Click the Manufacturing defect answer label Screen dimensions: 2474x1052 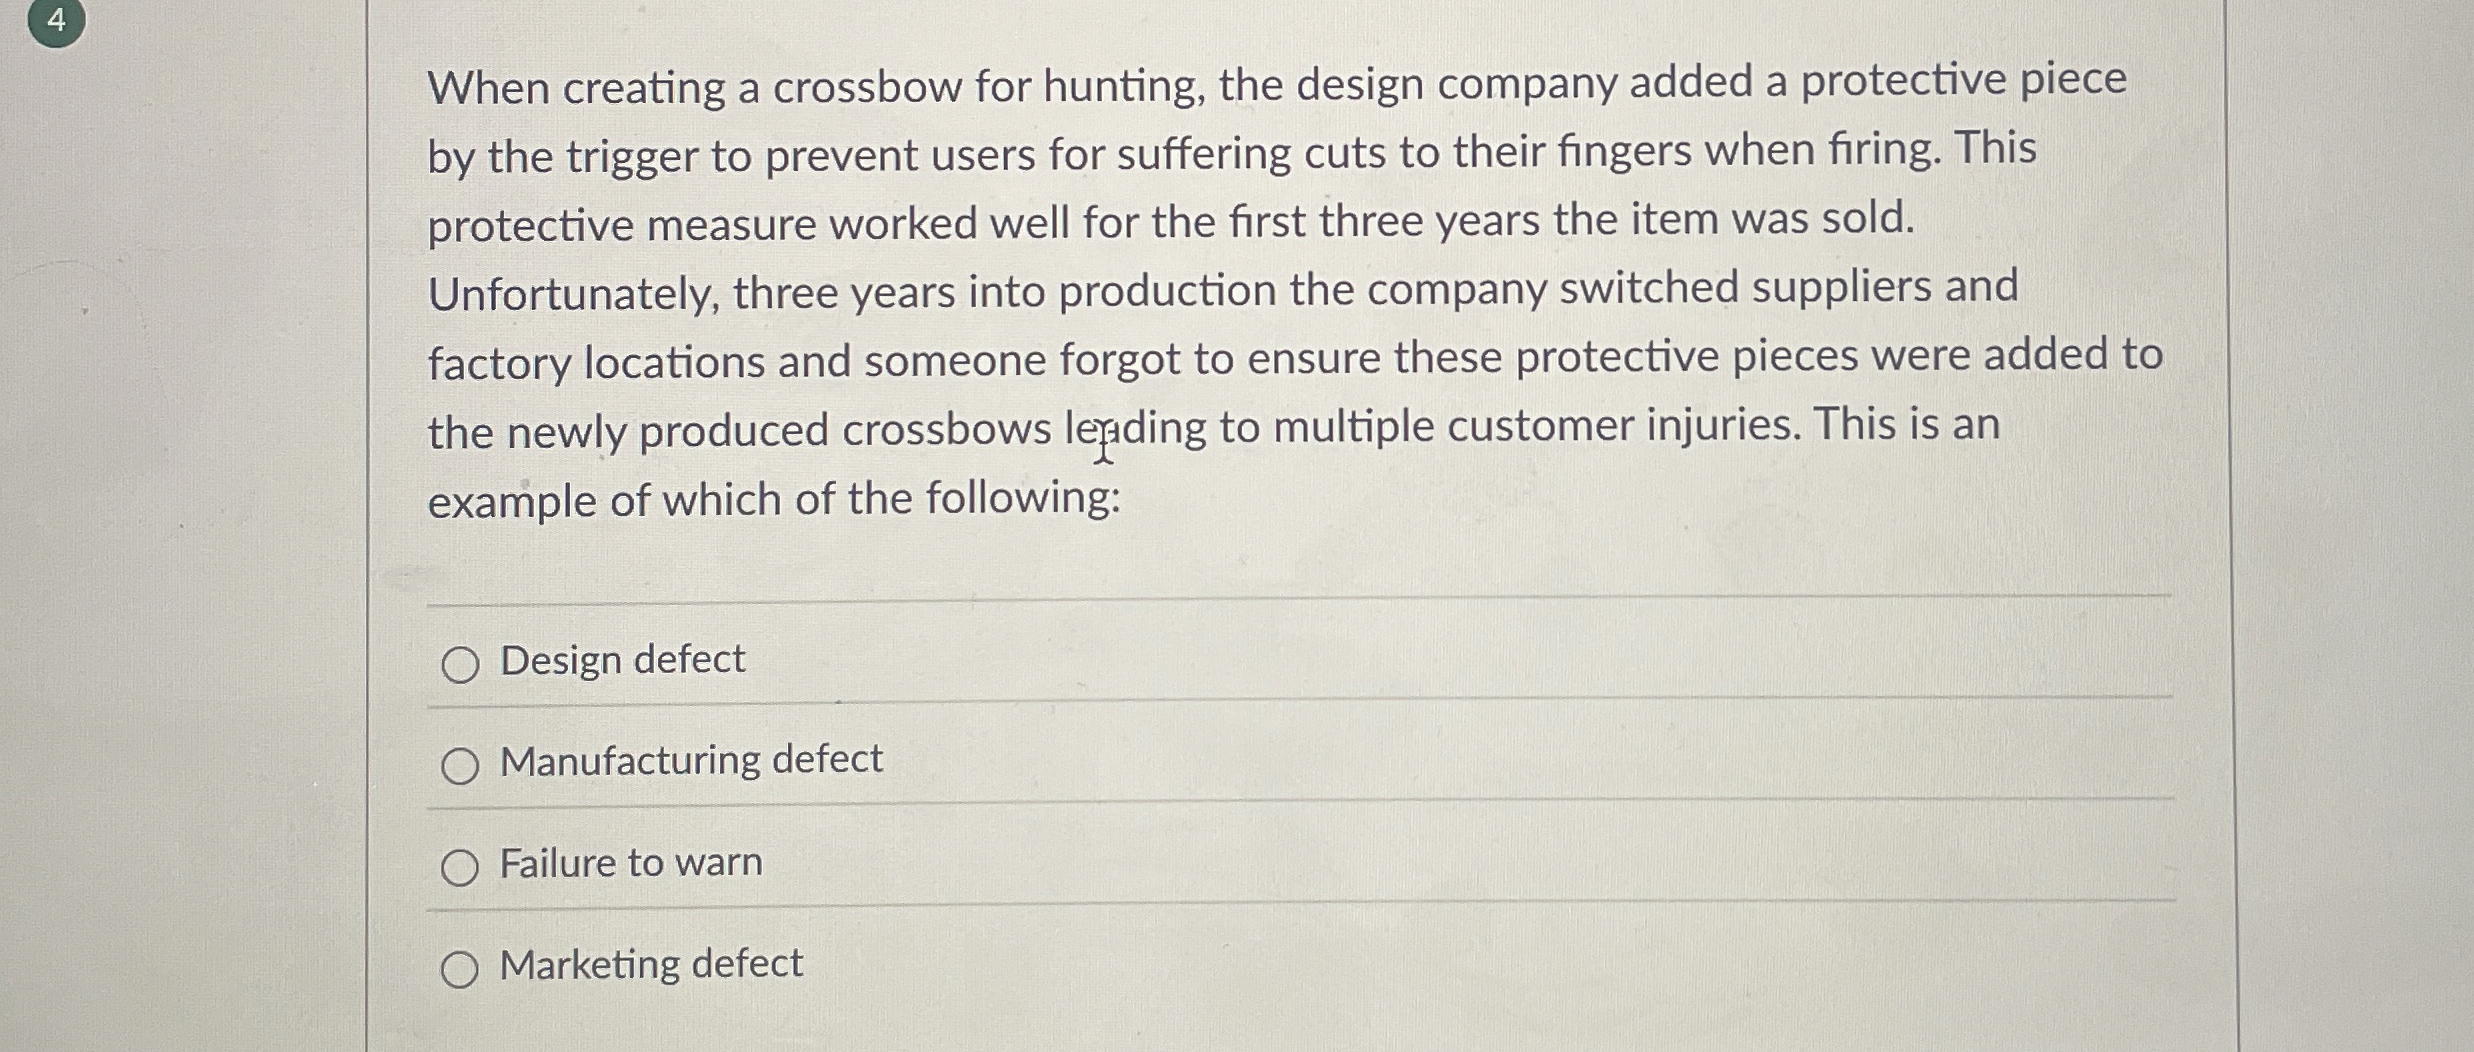click(x=690, y=760)
